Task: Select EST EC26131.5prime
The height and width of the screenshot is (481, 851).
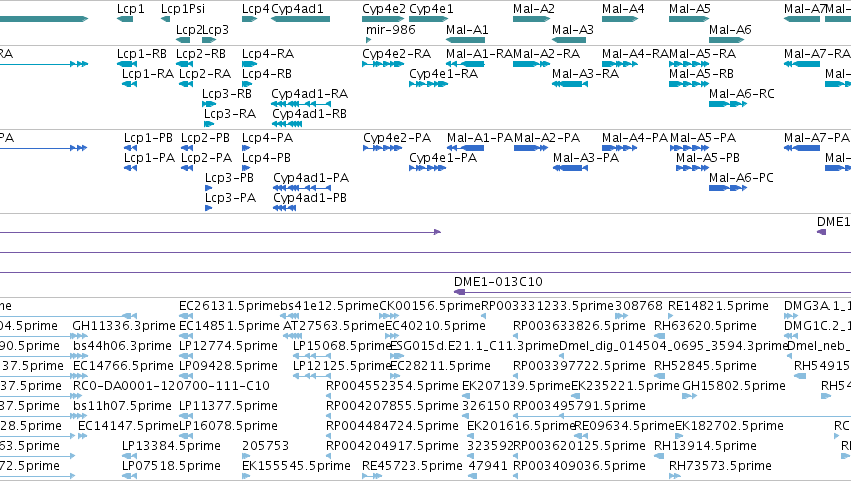Action: point(185,315)
